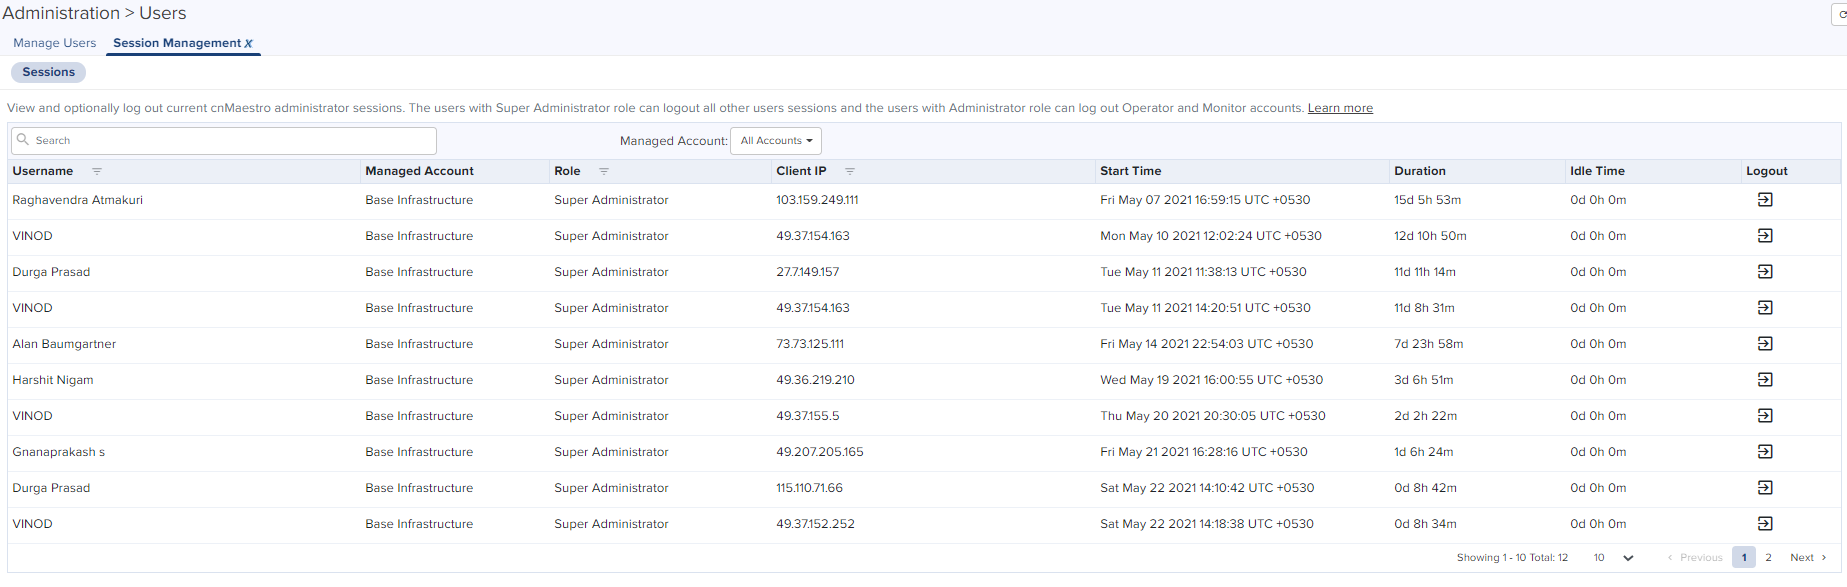Open the Role column filter icon

pos(604,171)
